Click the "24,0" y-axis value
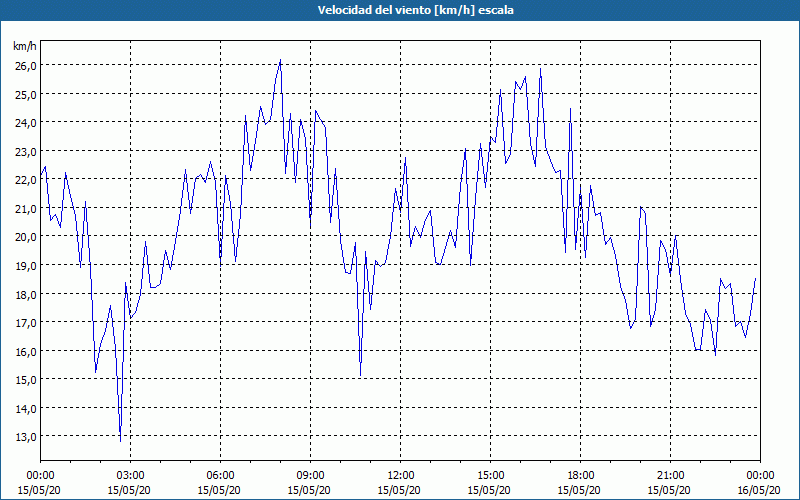 click(25, 123)
